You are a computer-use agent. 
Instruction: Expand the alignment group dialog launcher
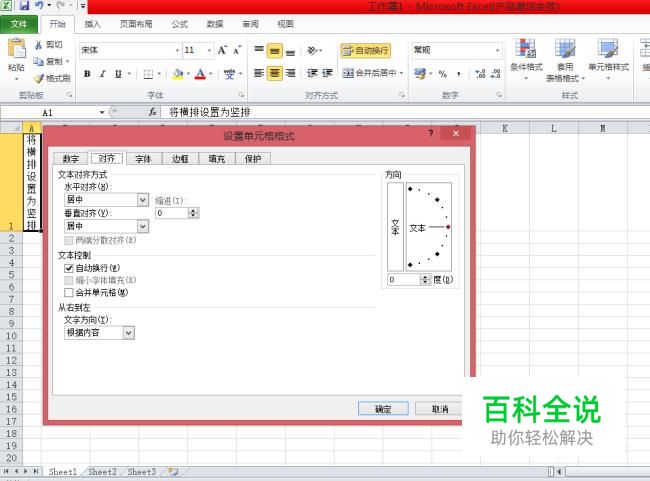402,95
